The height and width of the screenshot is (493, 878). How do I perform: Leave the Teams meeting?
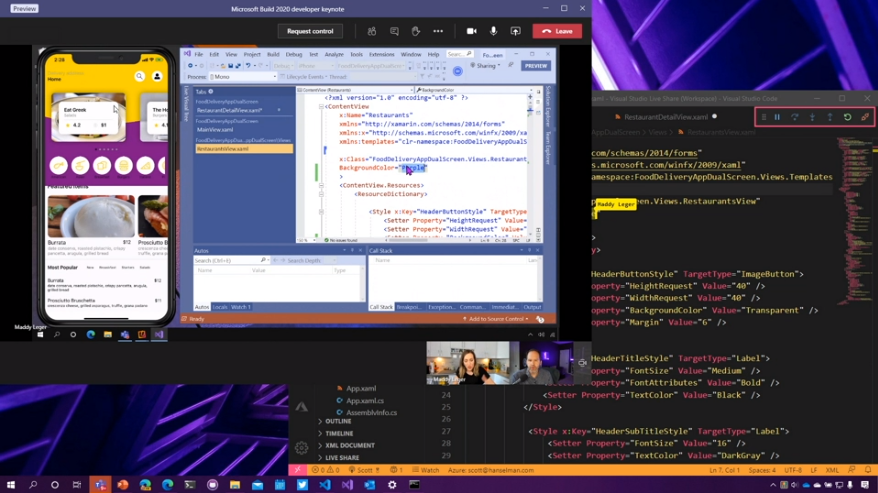tap(557, 31)
